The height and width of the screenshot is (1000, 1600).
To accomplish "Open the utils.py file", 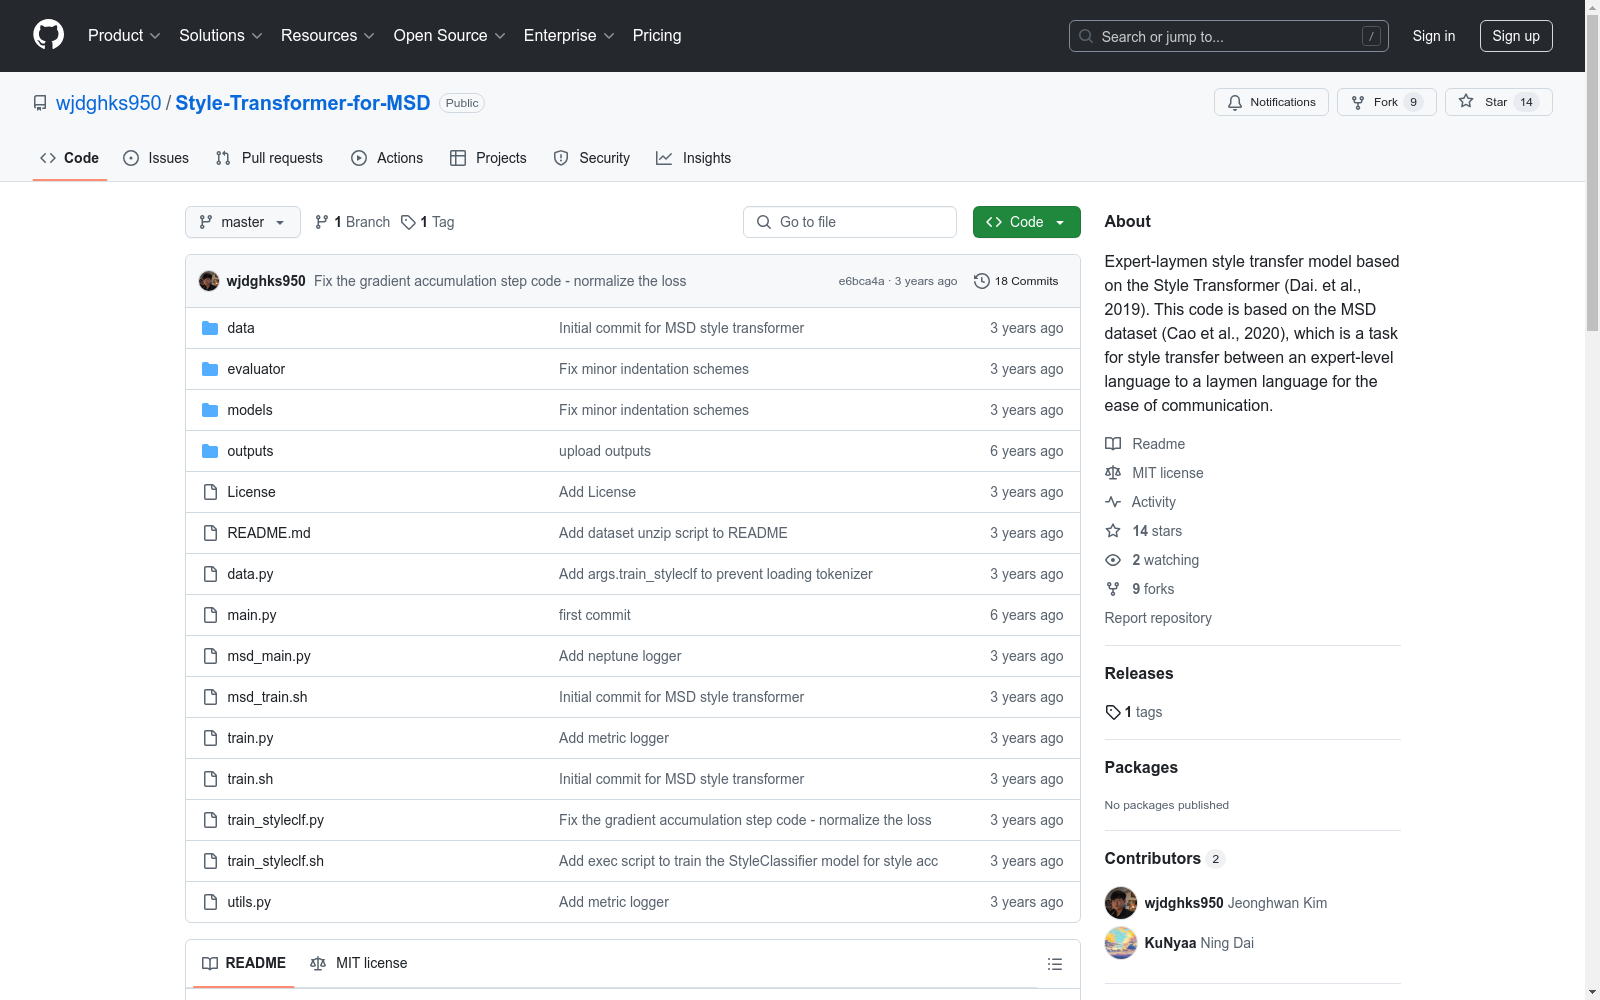I will [249, 902].
